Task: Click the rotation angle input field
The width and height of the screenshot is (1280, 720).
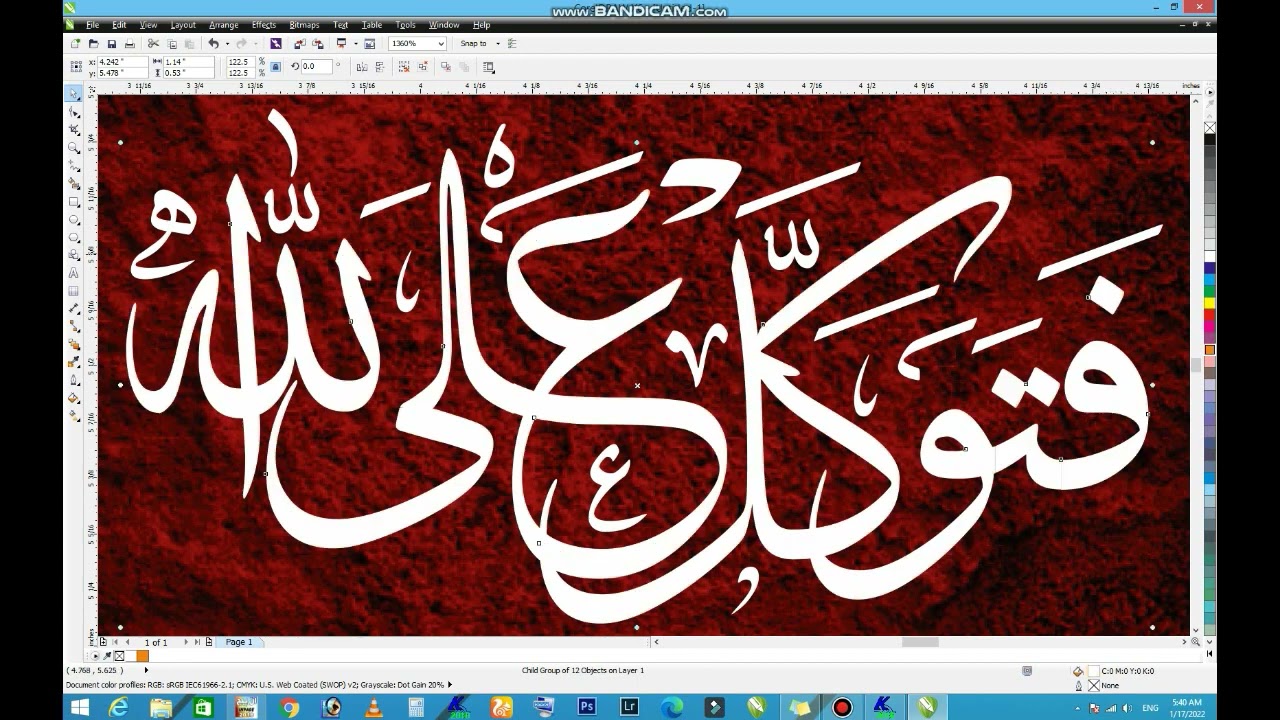Action: [x=317, y=67]
